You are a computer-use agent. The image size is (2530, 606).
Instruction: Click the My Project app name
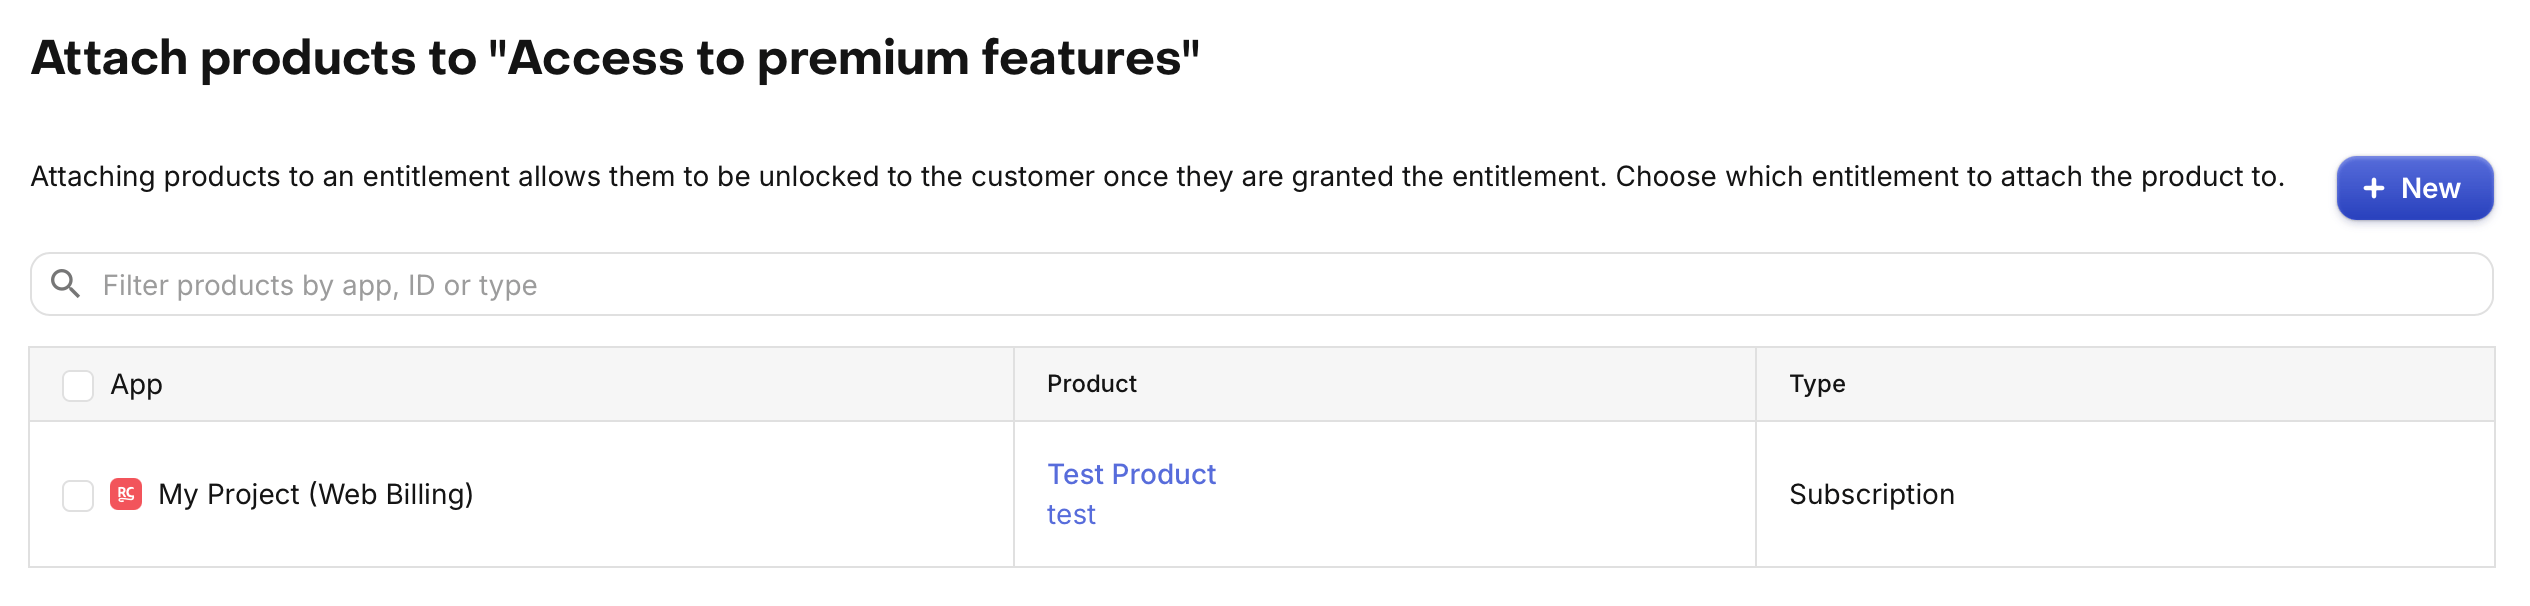click(229, 494)
